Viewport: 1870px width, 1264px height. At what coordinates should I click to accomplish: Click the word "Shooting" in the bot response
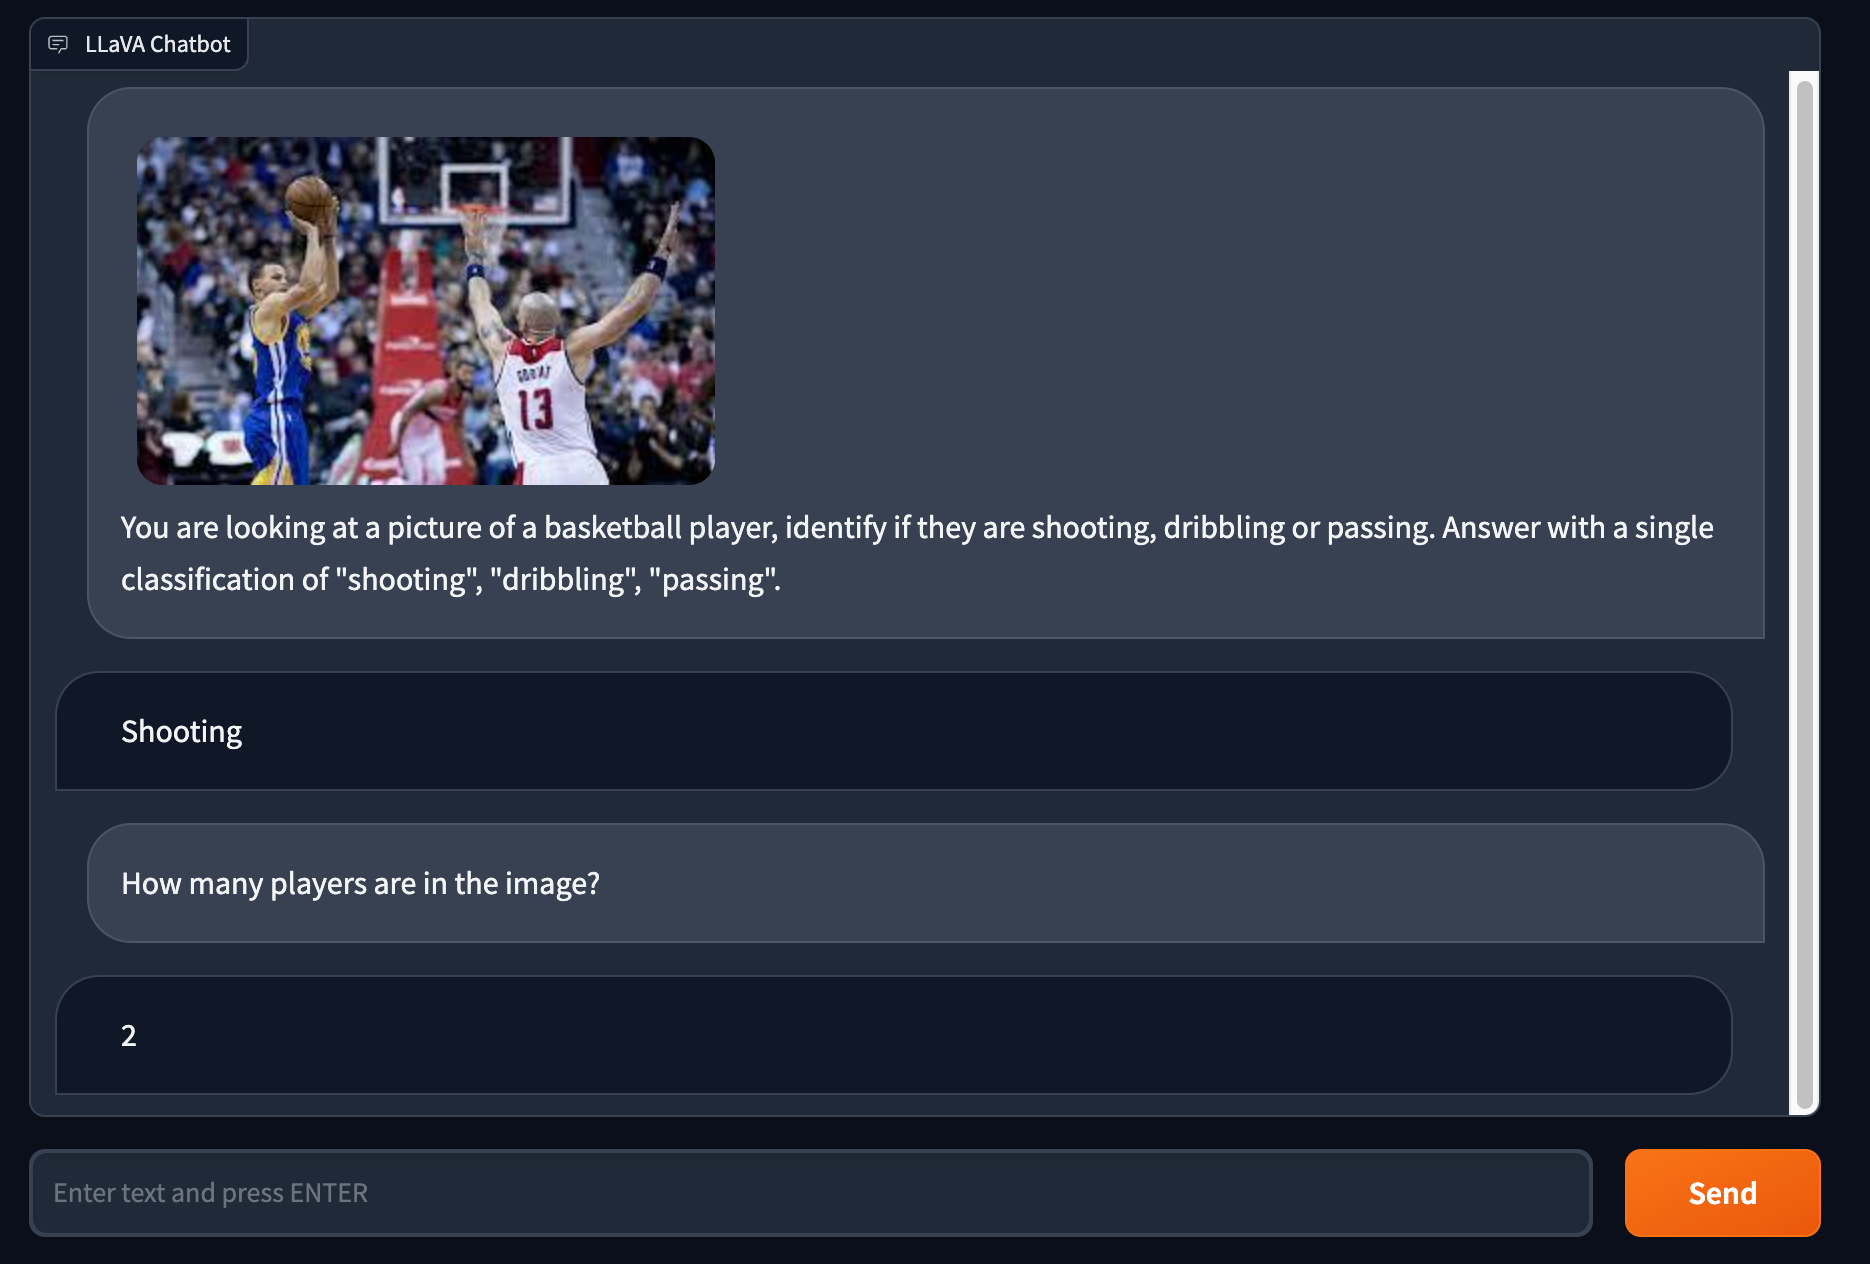(181, 732)
